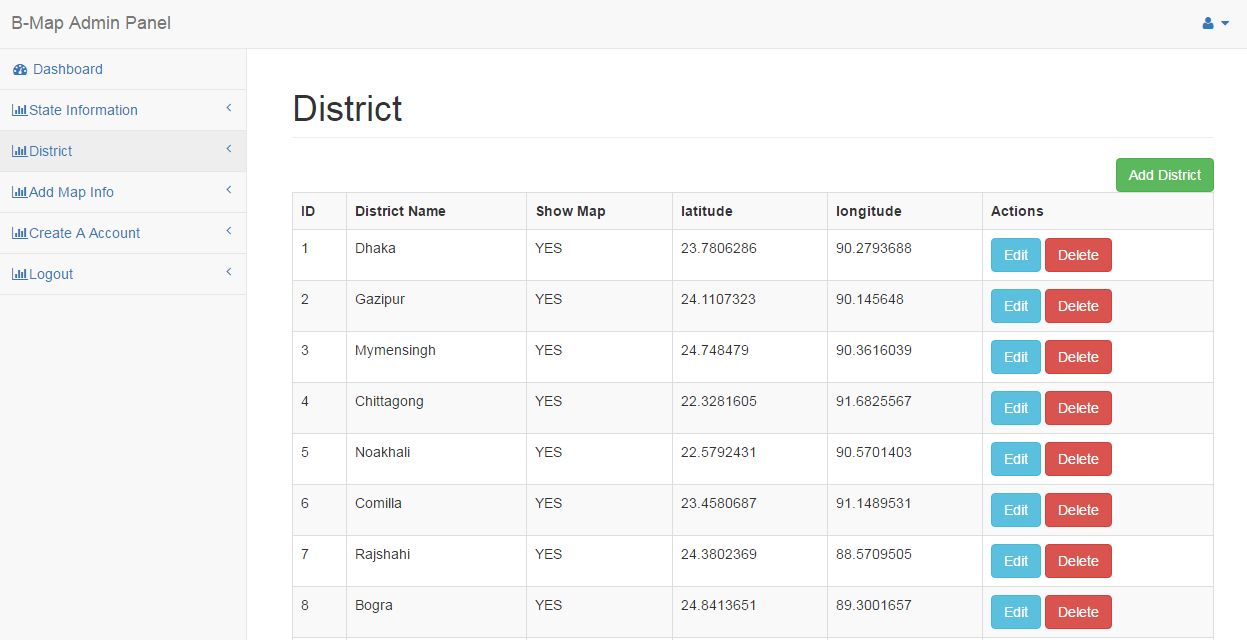Click longitude value 91.1489531
Screen dimensions: 1247x640
[874, 503]
